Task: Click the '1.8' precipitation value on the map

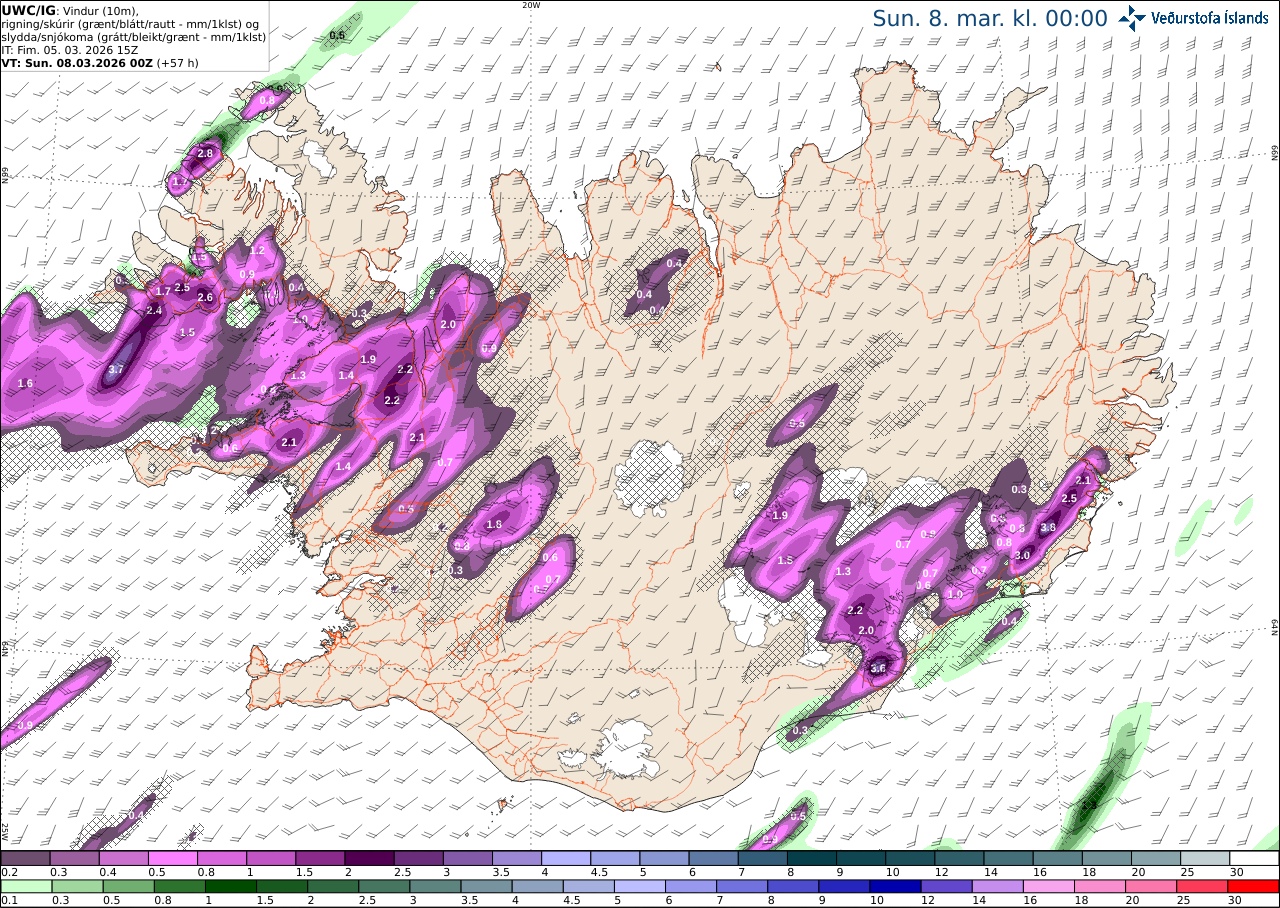Action: click(494, 524)
